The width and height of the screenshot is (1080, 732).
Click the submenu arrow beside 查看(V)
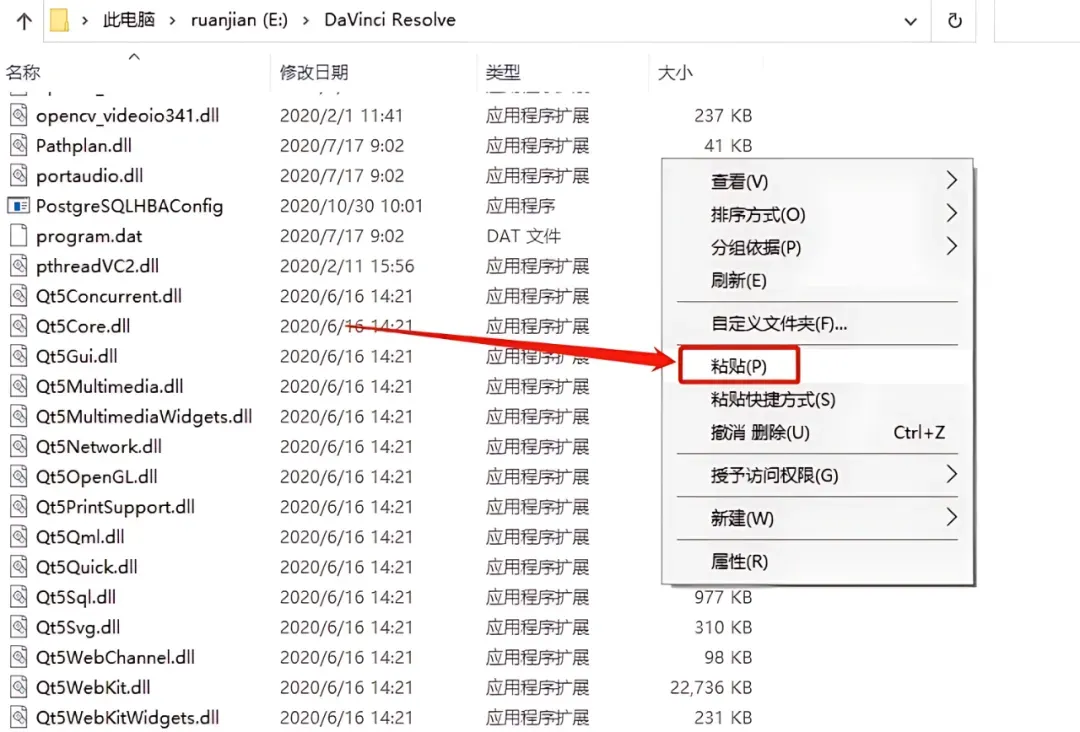951,180
